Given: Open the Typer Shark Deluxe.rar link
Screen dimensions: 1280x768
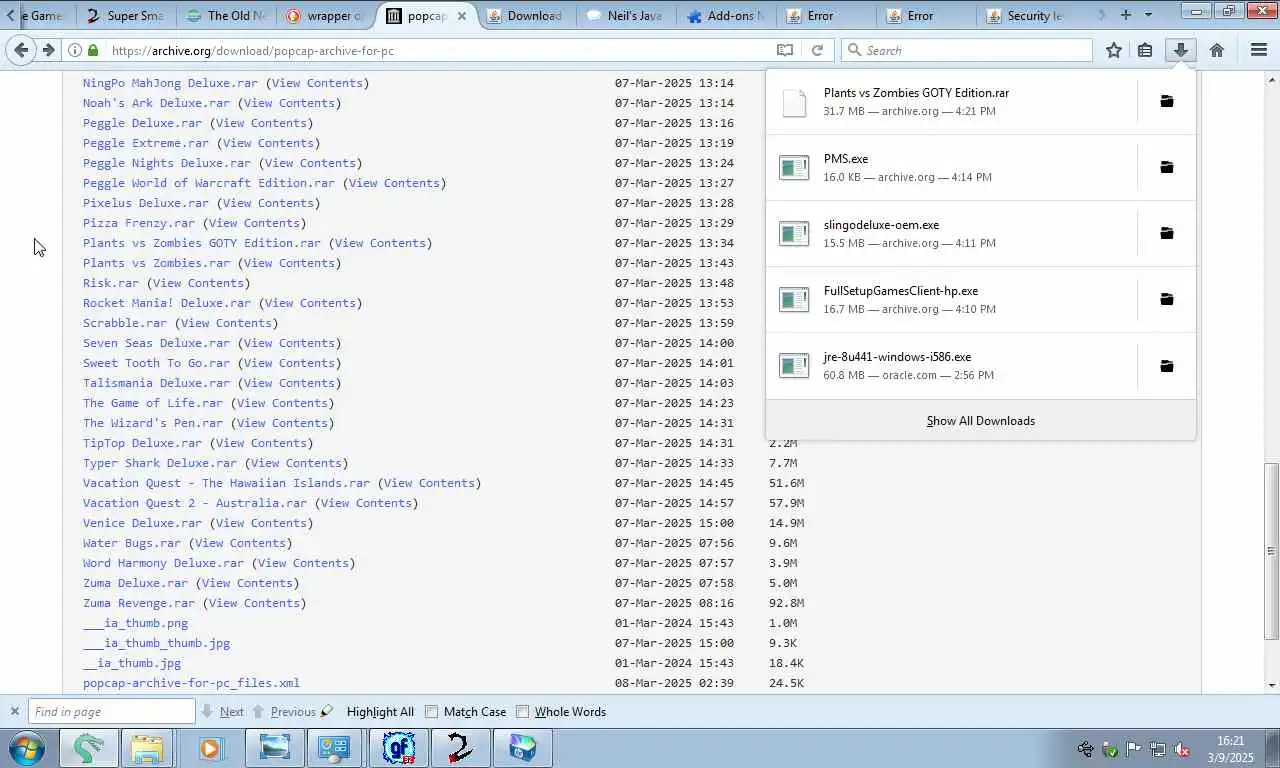Looking at the screenshot, I should click(160, 463).
